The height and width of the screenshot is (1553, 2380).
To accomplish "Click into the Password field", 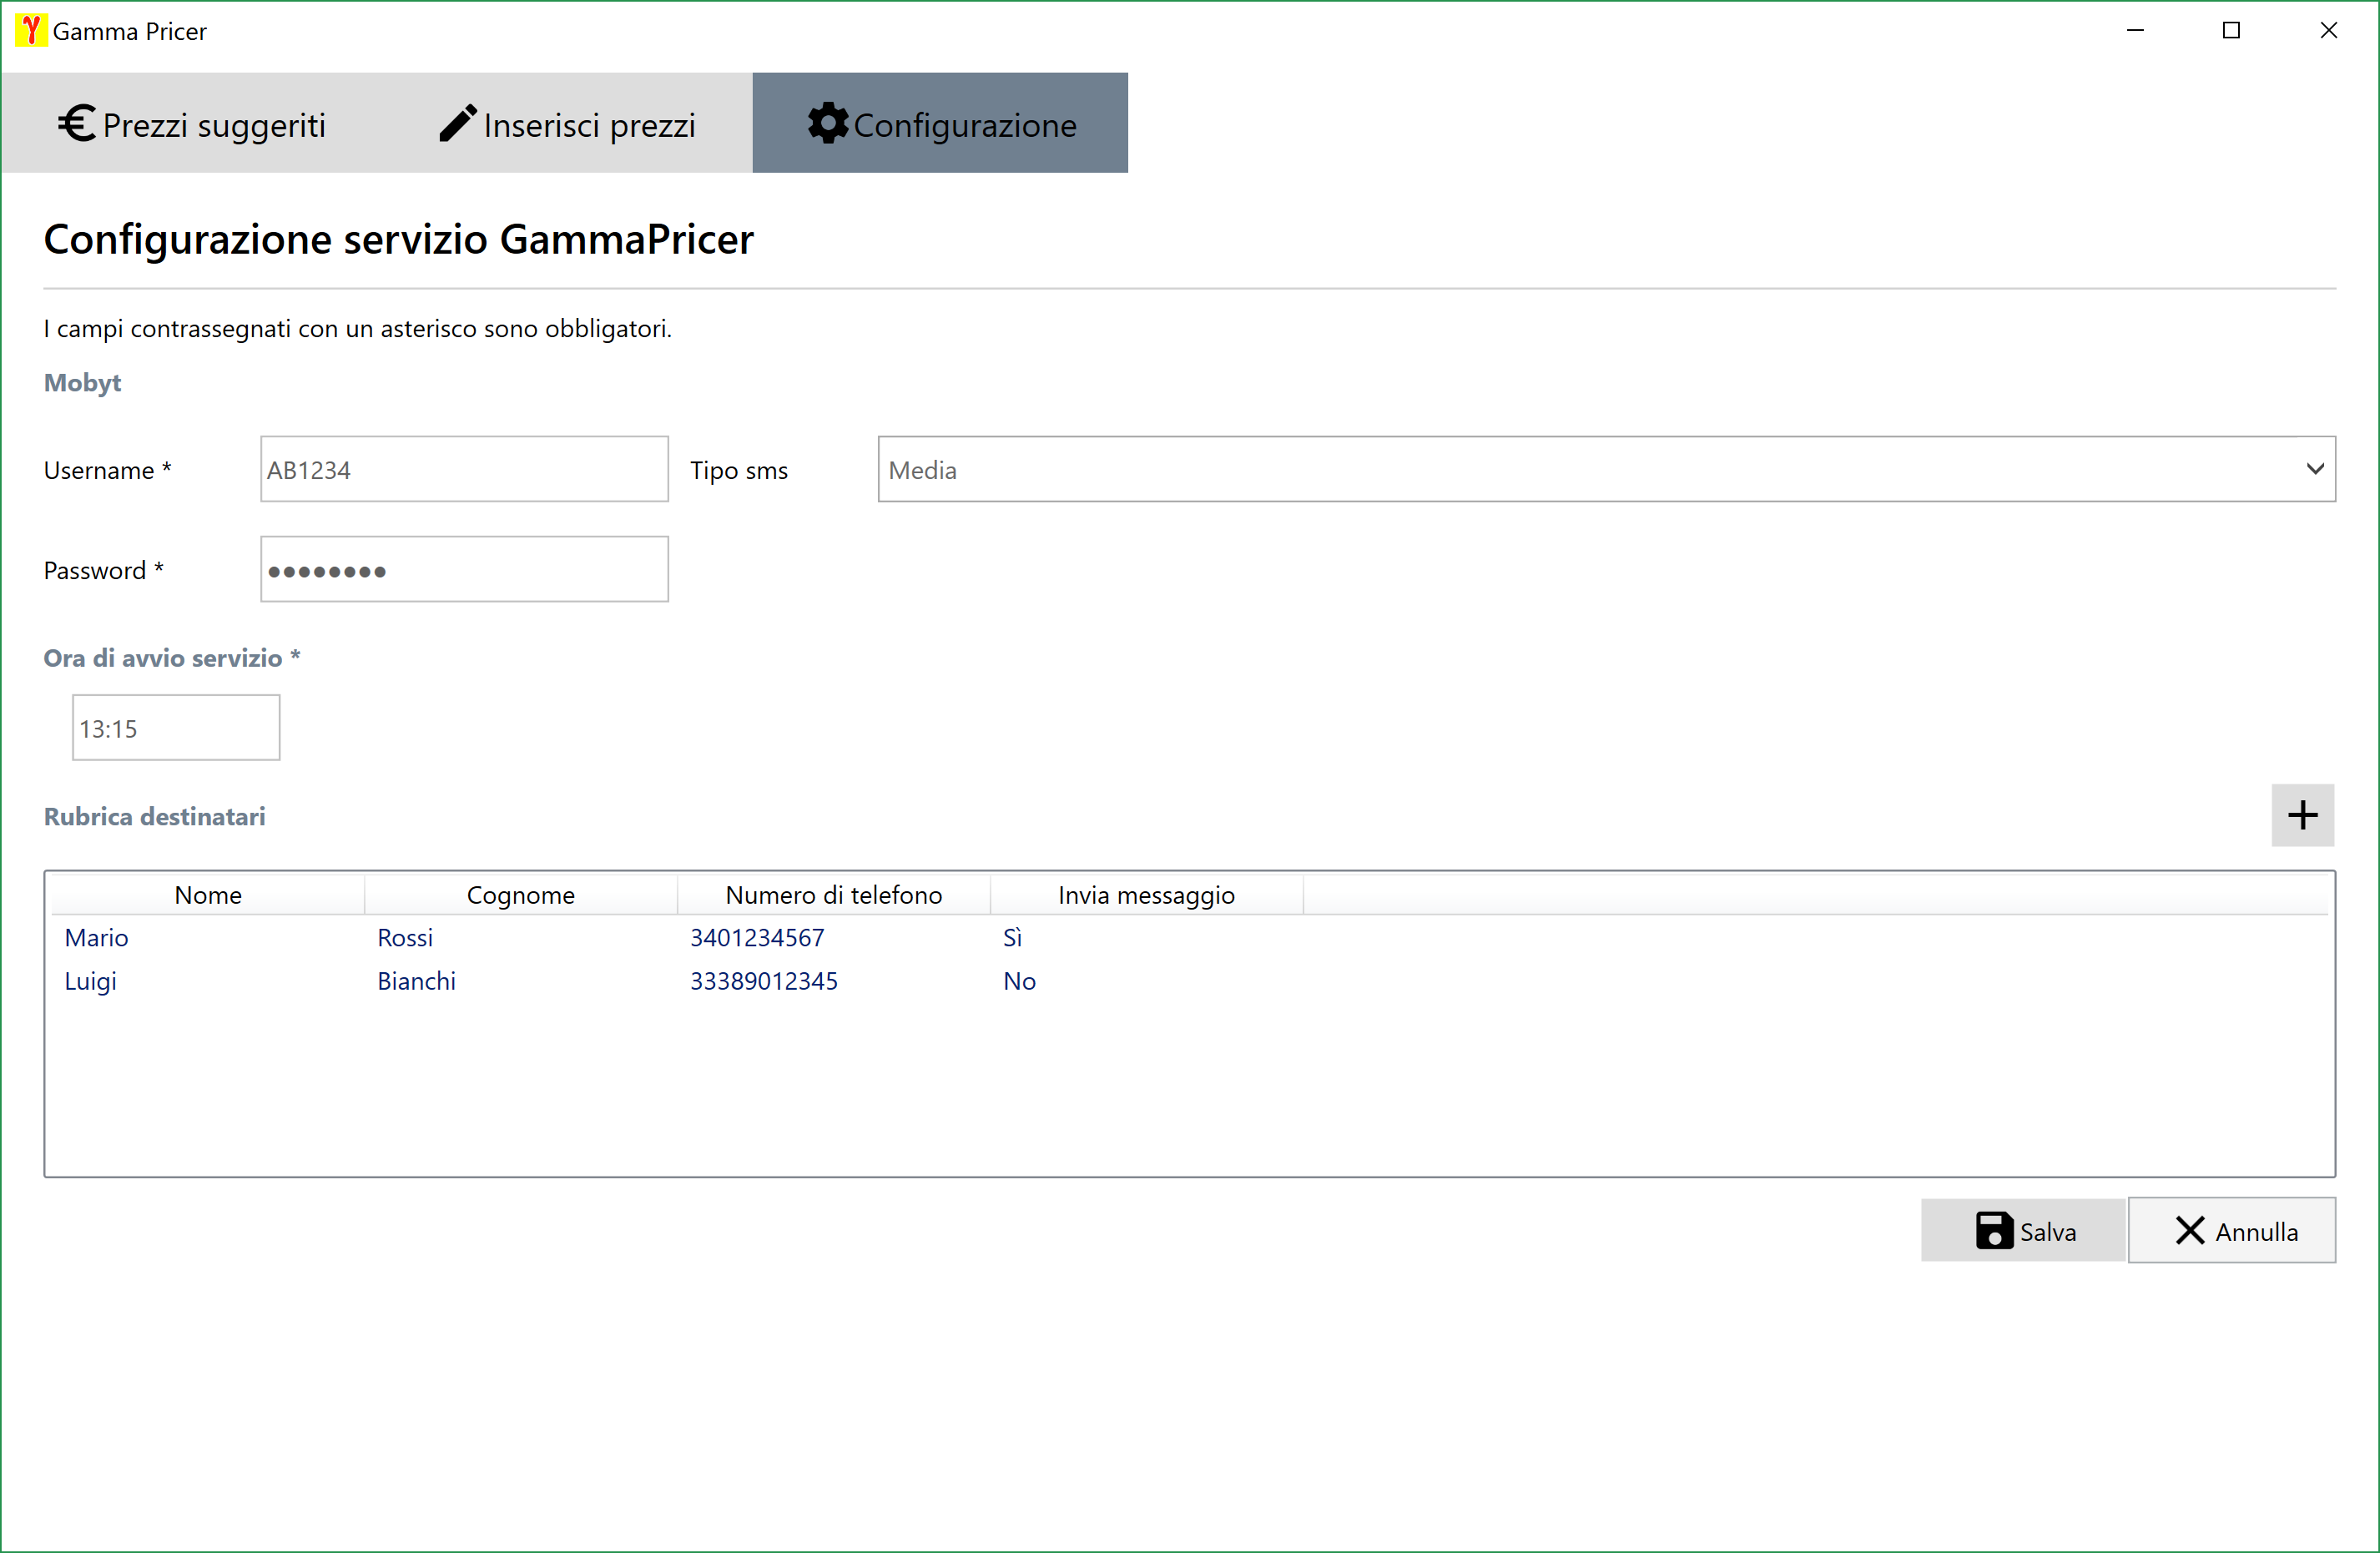I will coord(464,569).
